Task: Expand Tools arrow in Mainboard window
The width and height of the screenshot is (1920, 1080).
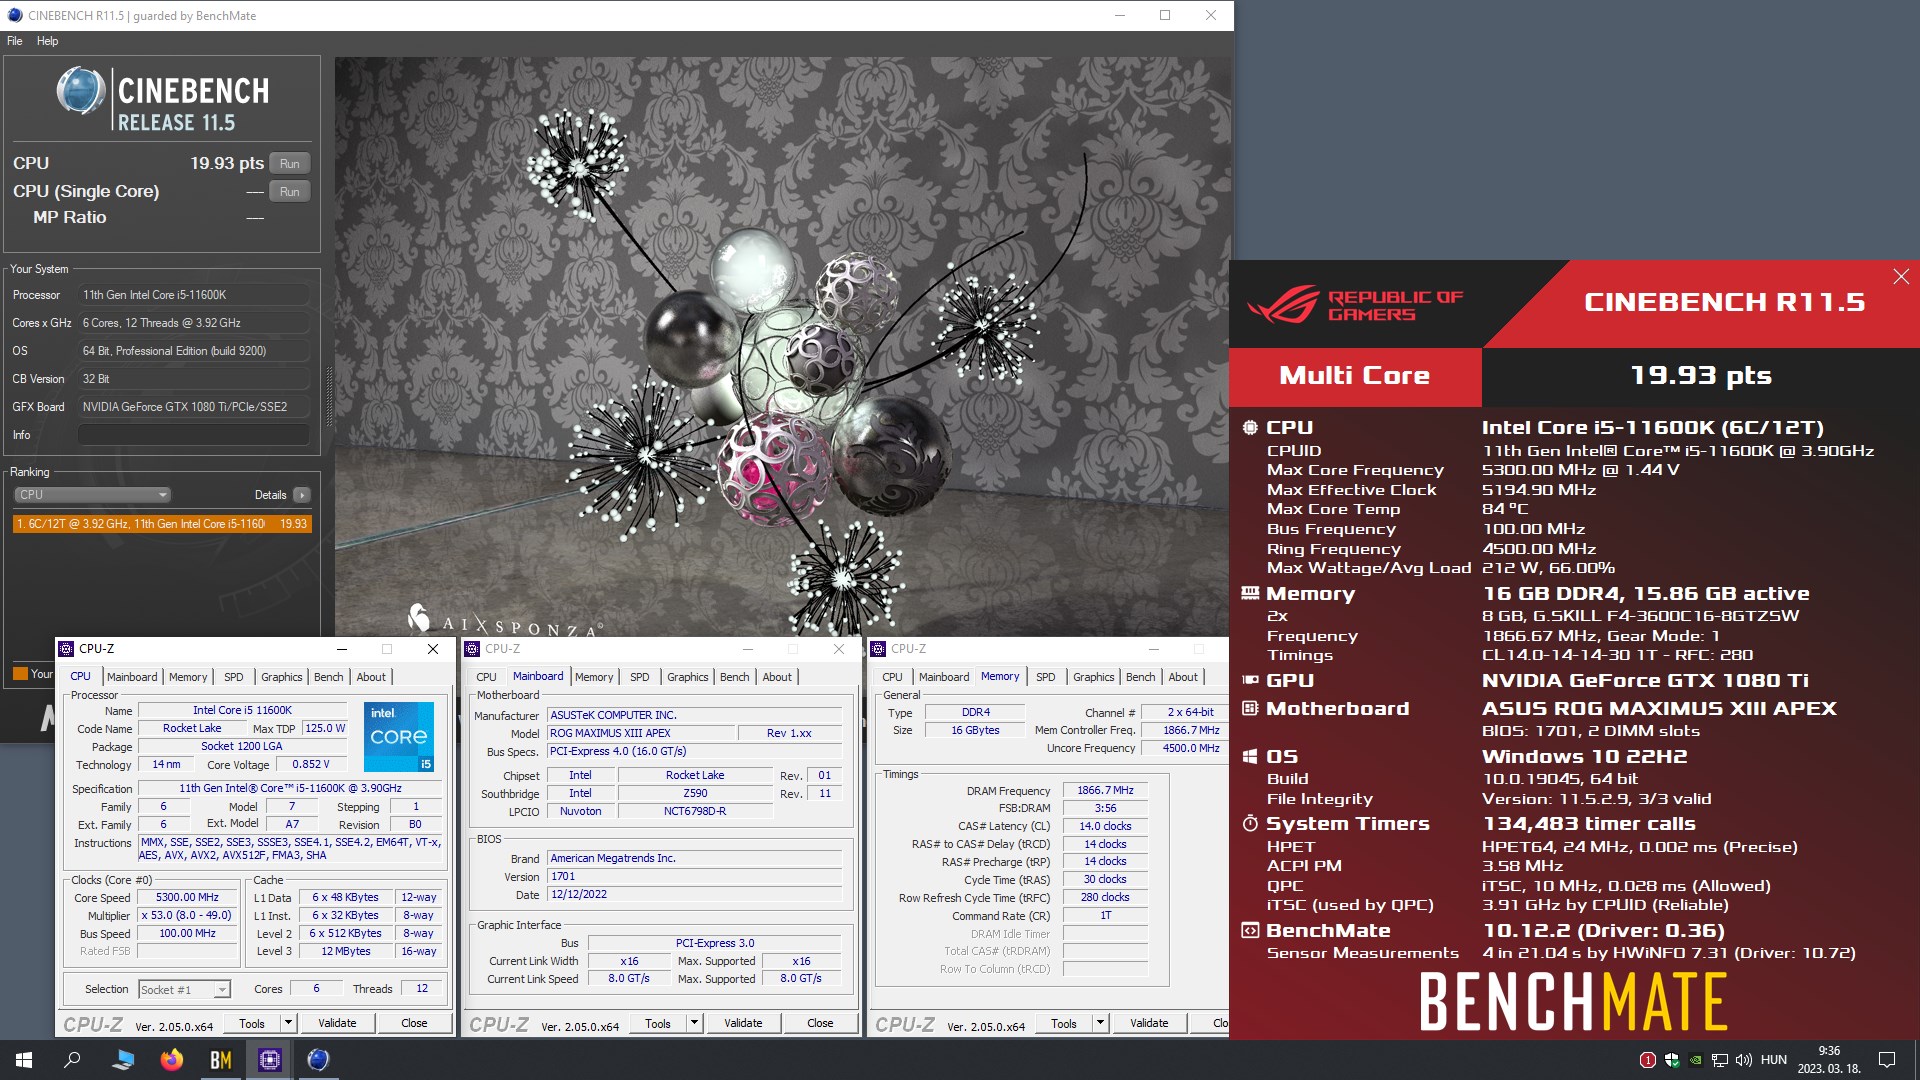Action: click(694, 1023)
